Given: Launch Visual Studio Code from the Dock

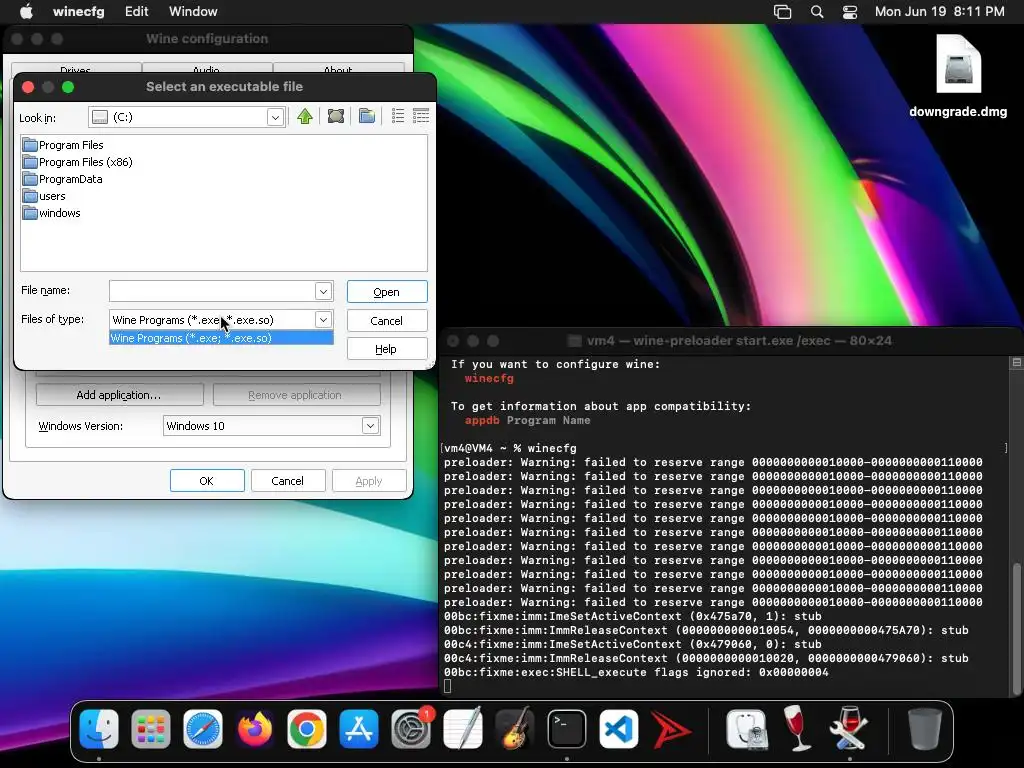Looking at the screenshot, I should (x=618, y=729).
